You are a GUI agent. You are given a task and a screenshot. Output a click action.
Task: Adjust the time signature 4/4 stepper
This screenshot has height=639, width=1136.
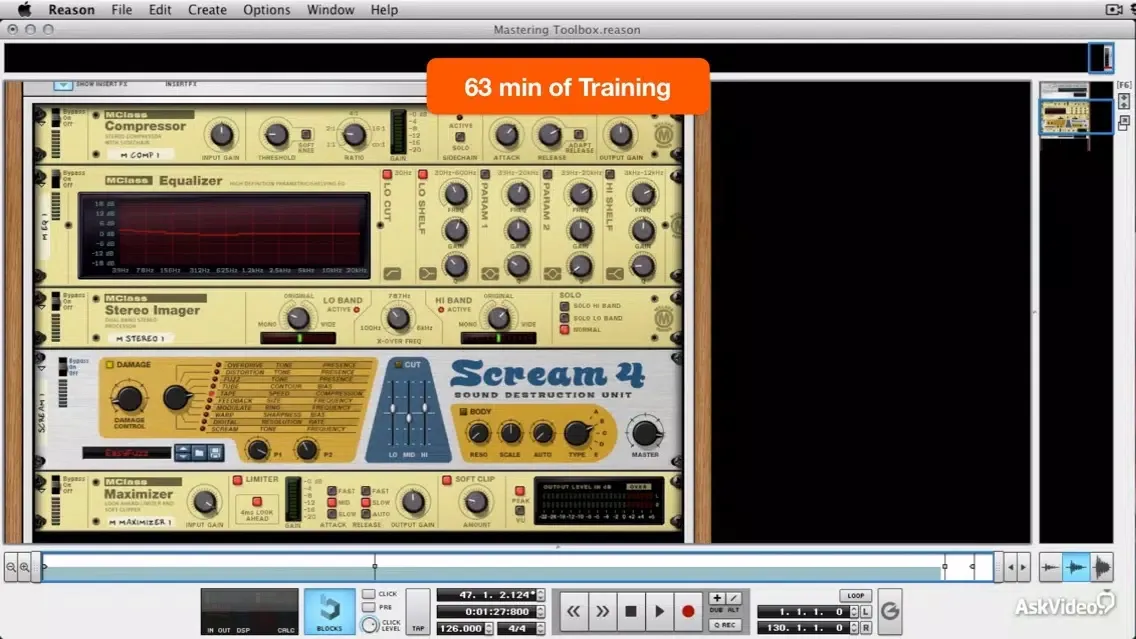coord(540,628)
